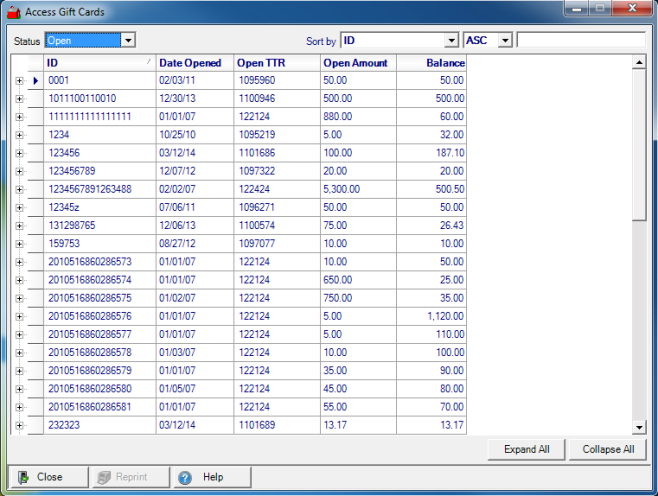
Task: Expand the row for gift card 159753
Action: click(x=18, y=243)
